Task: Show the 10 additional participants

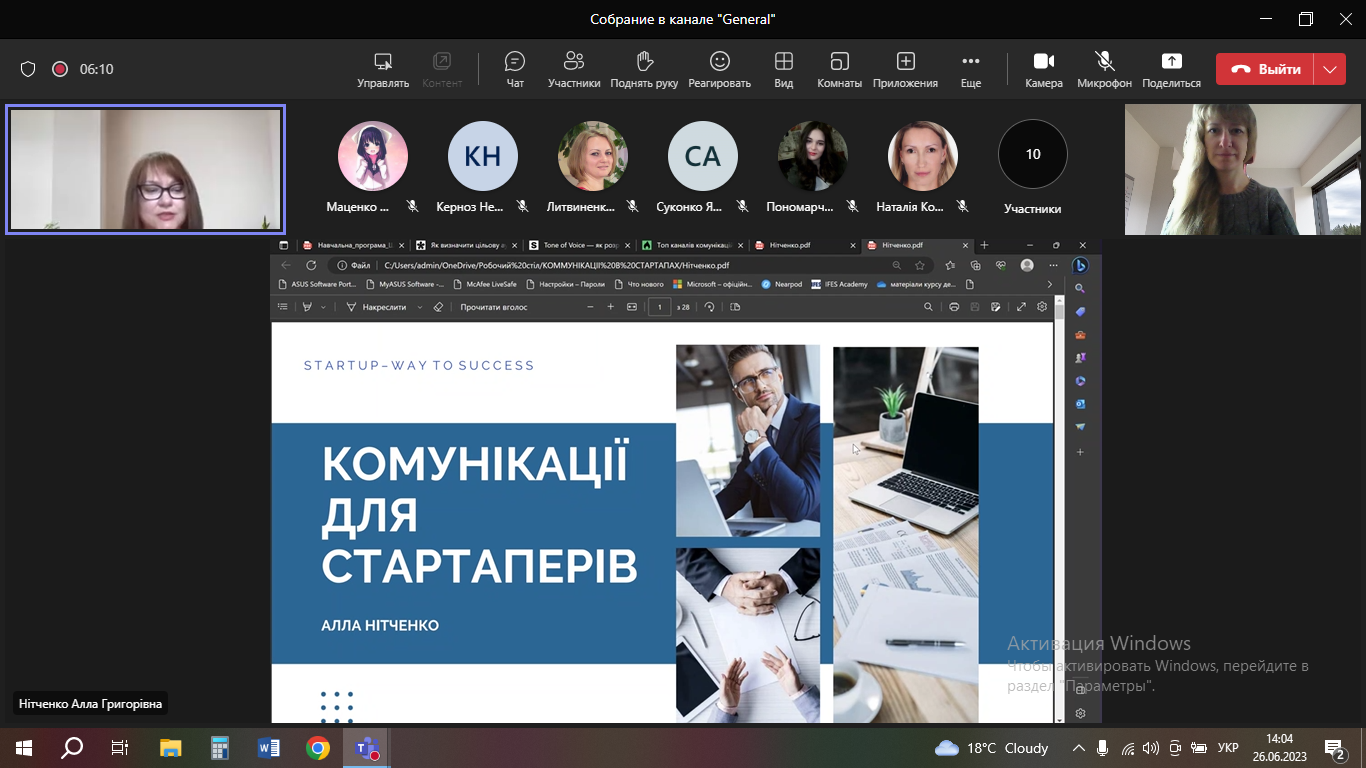Action: [x=1033, y=155]
